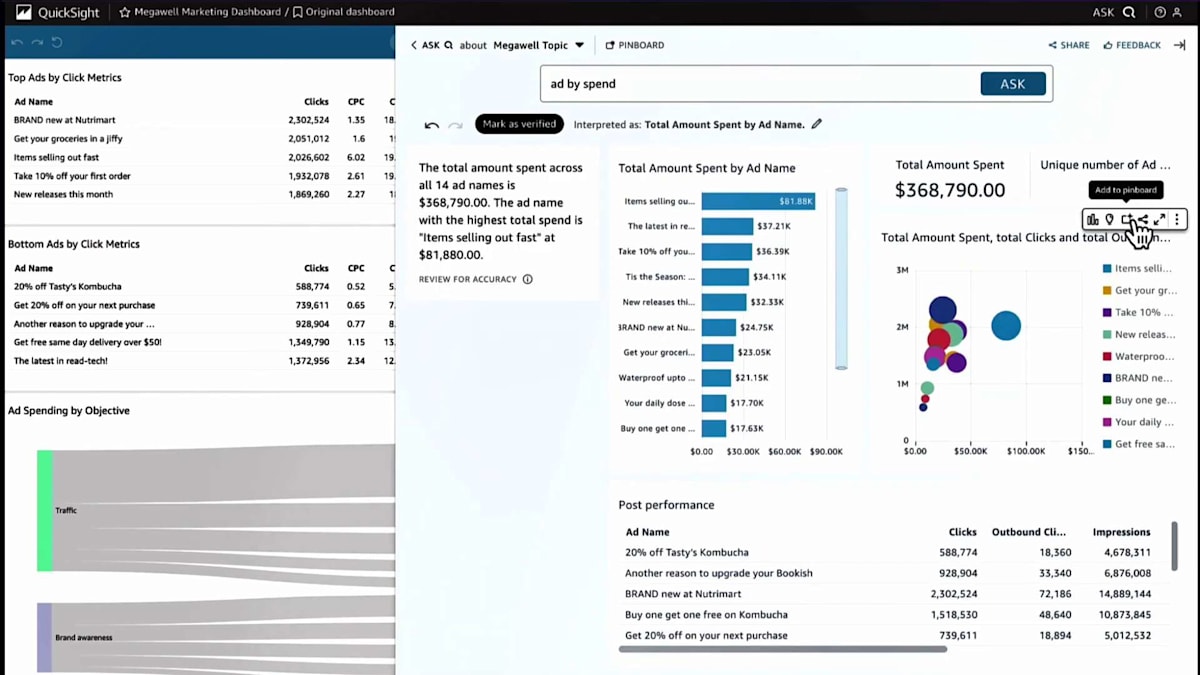Redo in the dashboard toolbar
The image size is (1200, 675).
point(37,42)
